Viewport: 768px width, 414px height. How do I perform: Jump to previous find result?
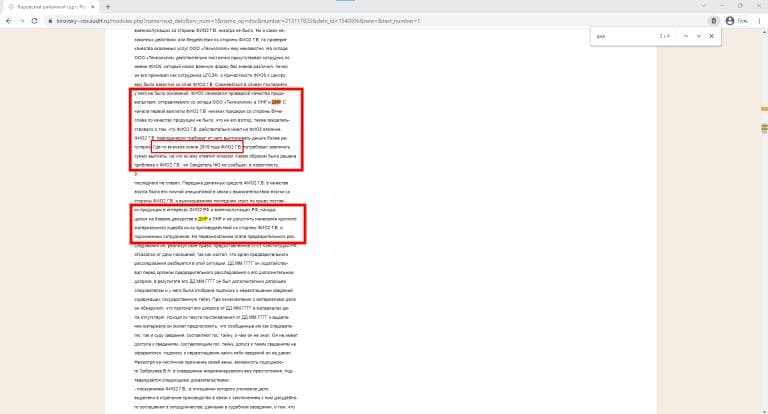tap(684, 37)
